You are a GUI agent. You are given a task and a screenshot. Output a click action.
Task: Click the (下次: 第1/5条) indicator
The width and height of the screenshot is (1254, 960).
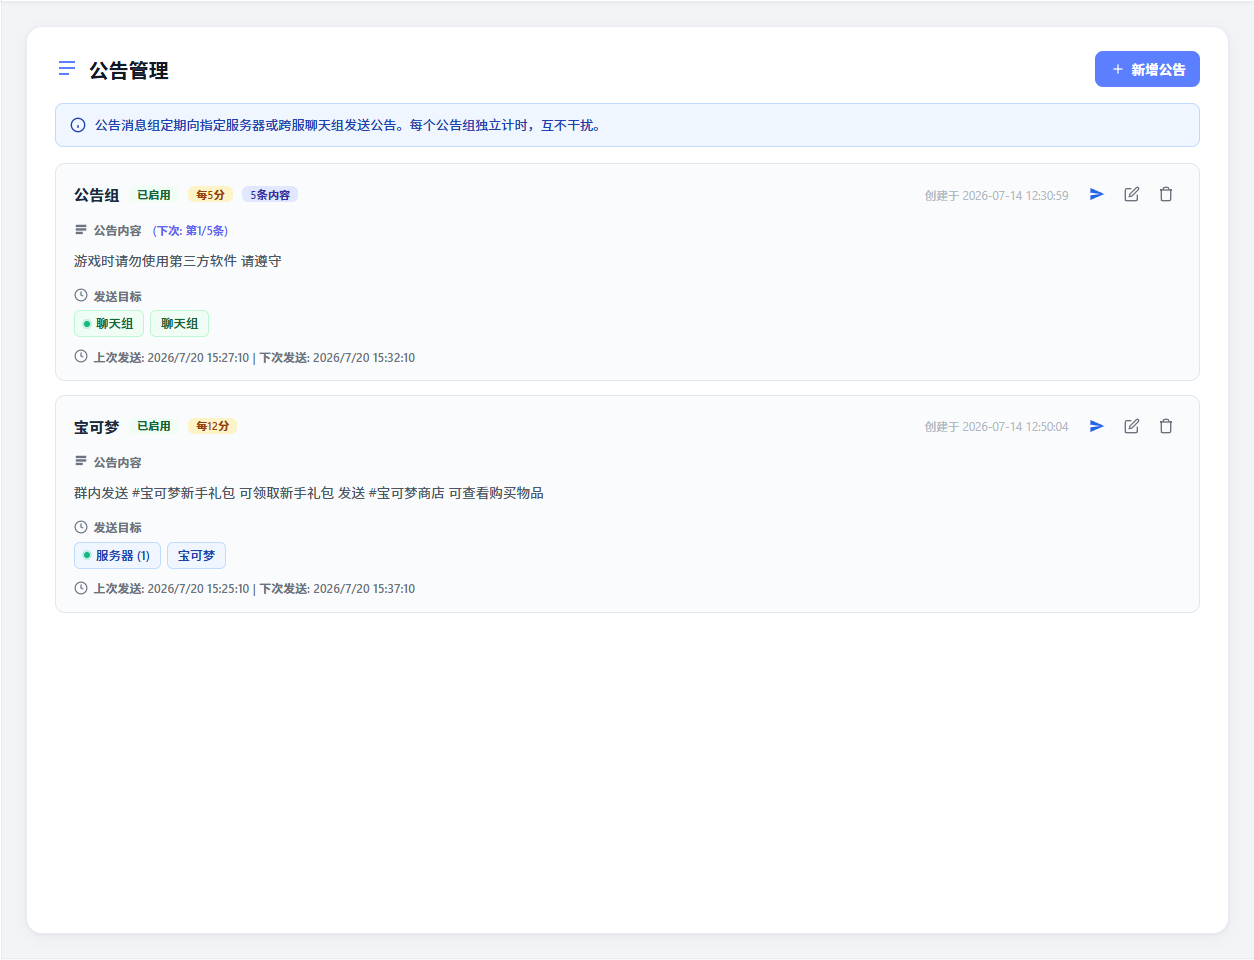click(x=190, y=231)
